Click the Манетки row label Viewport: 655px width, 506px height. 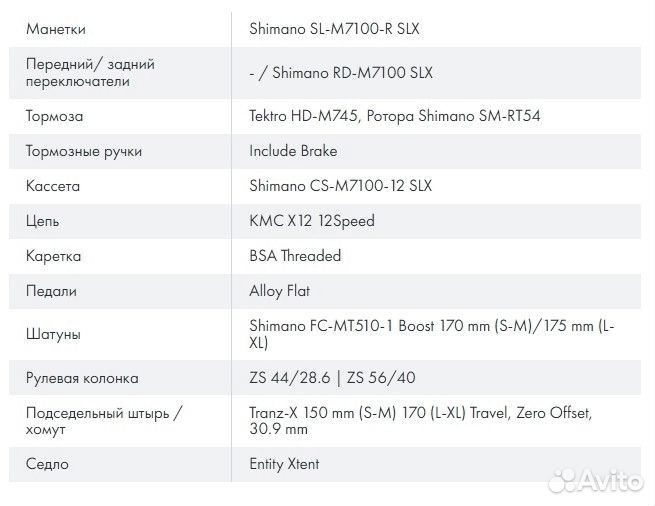tap(56, 29)
